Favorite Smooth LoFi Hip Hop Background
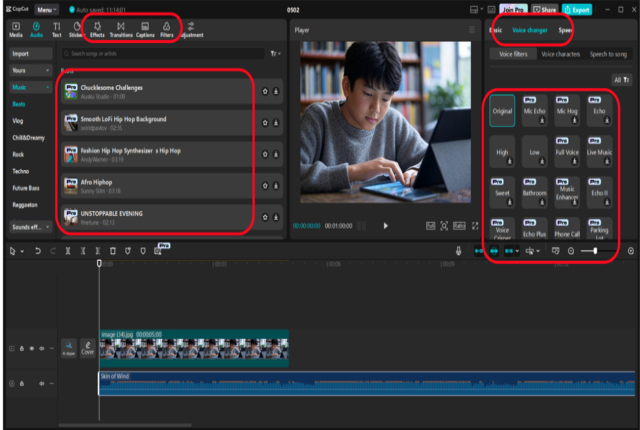Screen dimensions: 640x430 coord(265,122)
